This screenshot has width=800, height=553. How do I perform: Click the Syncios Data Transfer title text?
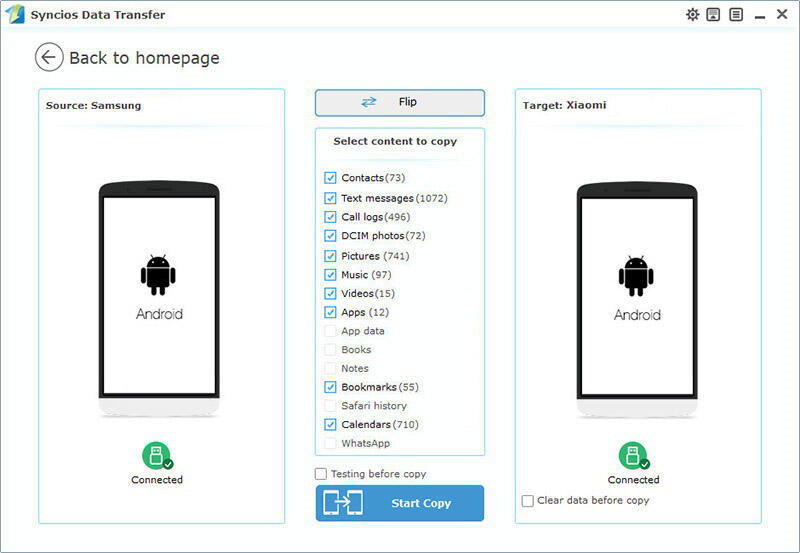click(x=98, y=15)
